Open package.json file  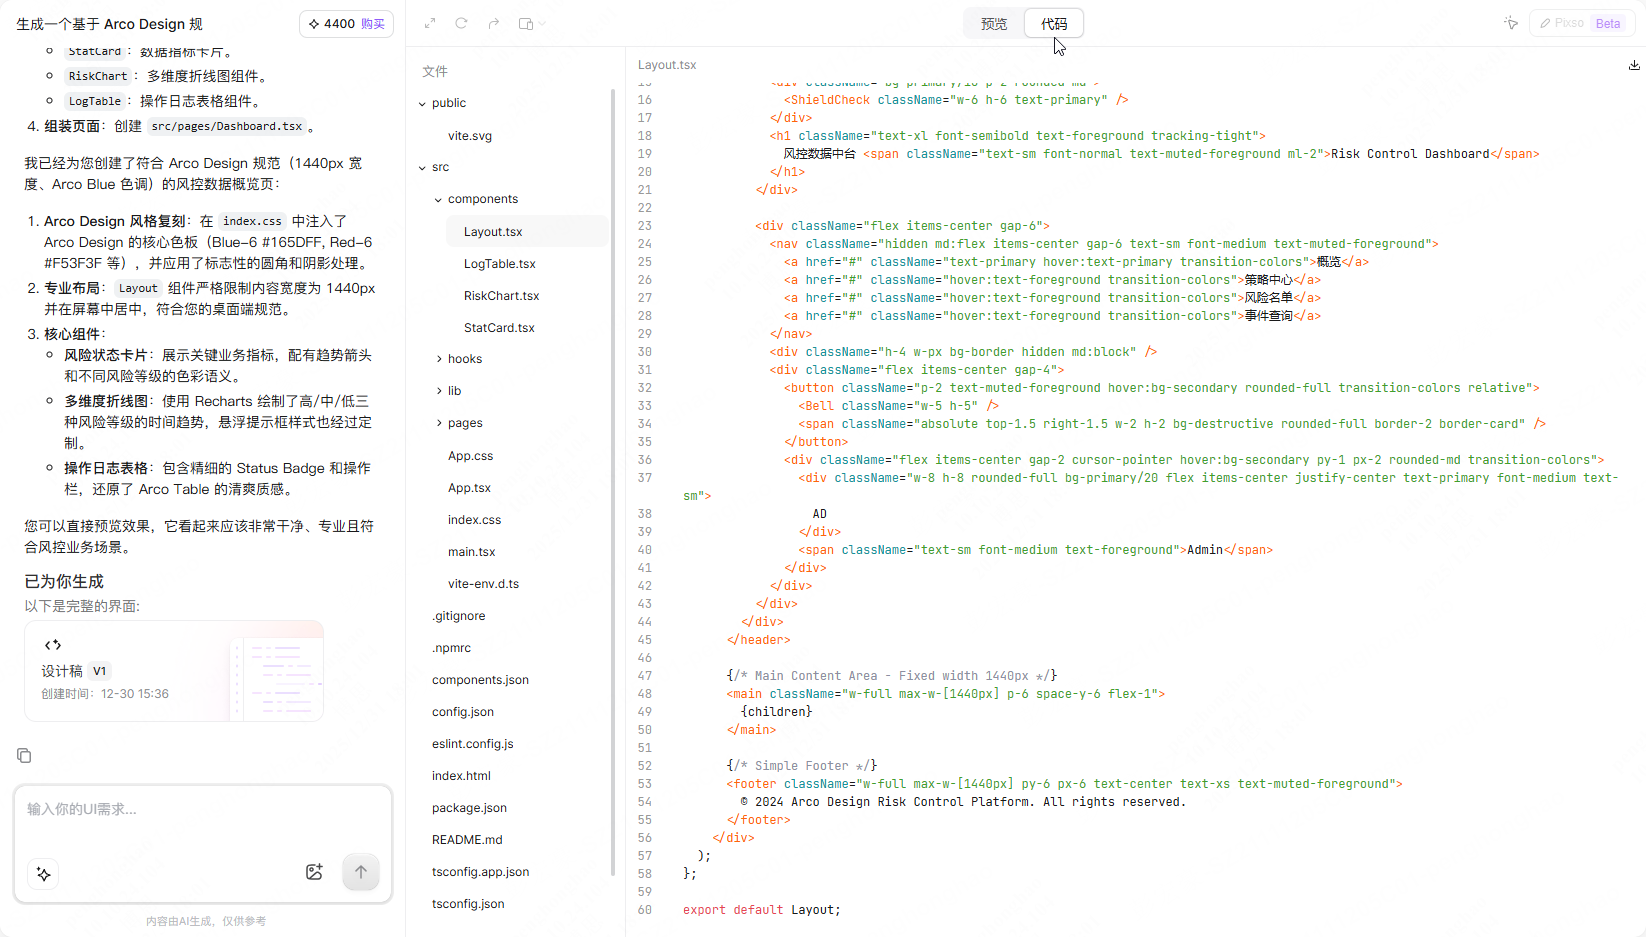(x=469, y=808)
